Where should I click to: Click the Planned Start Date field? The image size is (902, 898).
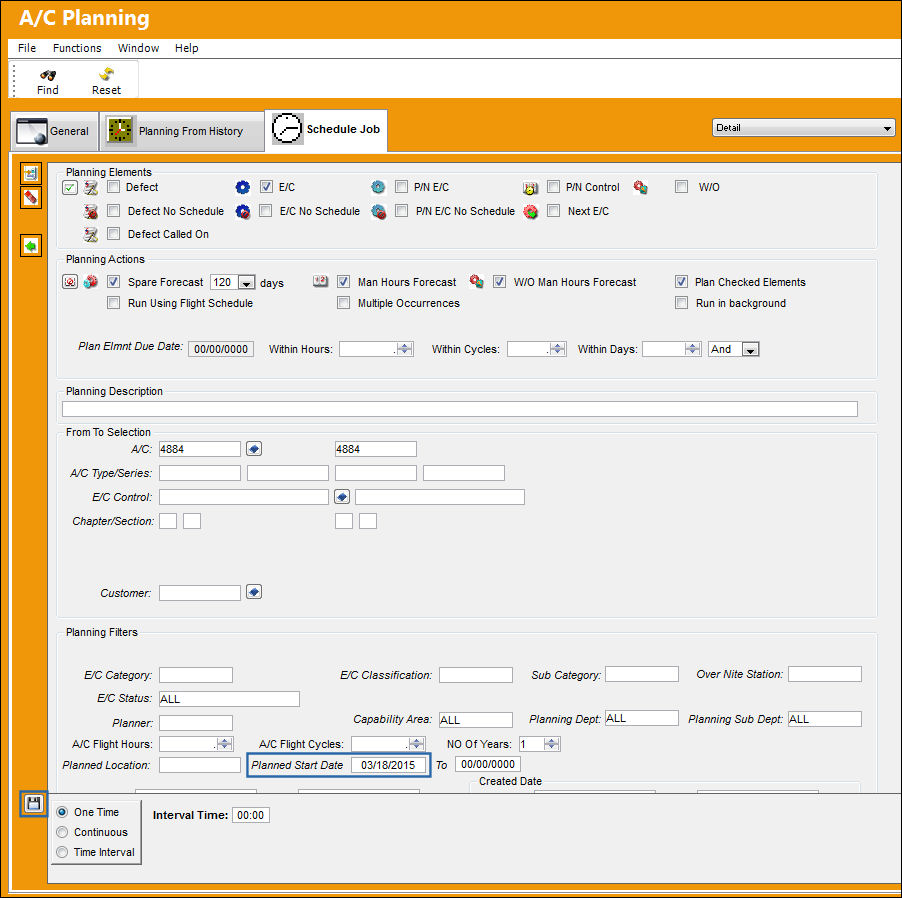(x=388, y=765)
